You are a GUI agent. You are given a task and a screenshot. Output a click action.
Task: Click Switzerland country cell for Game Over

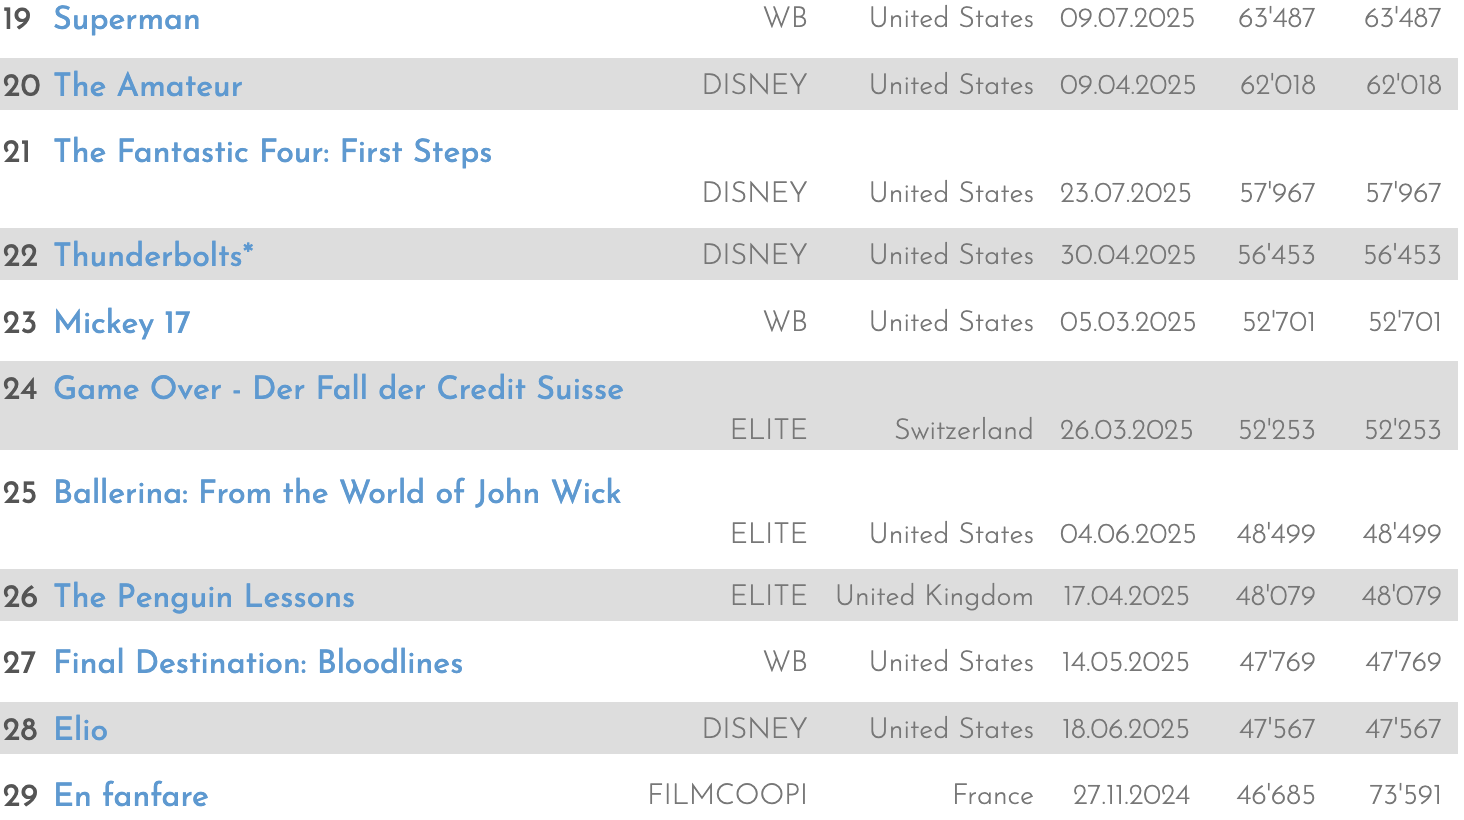click(964, 430)
